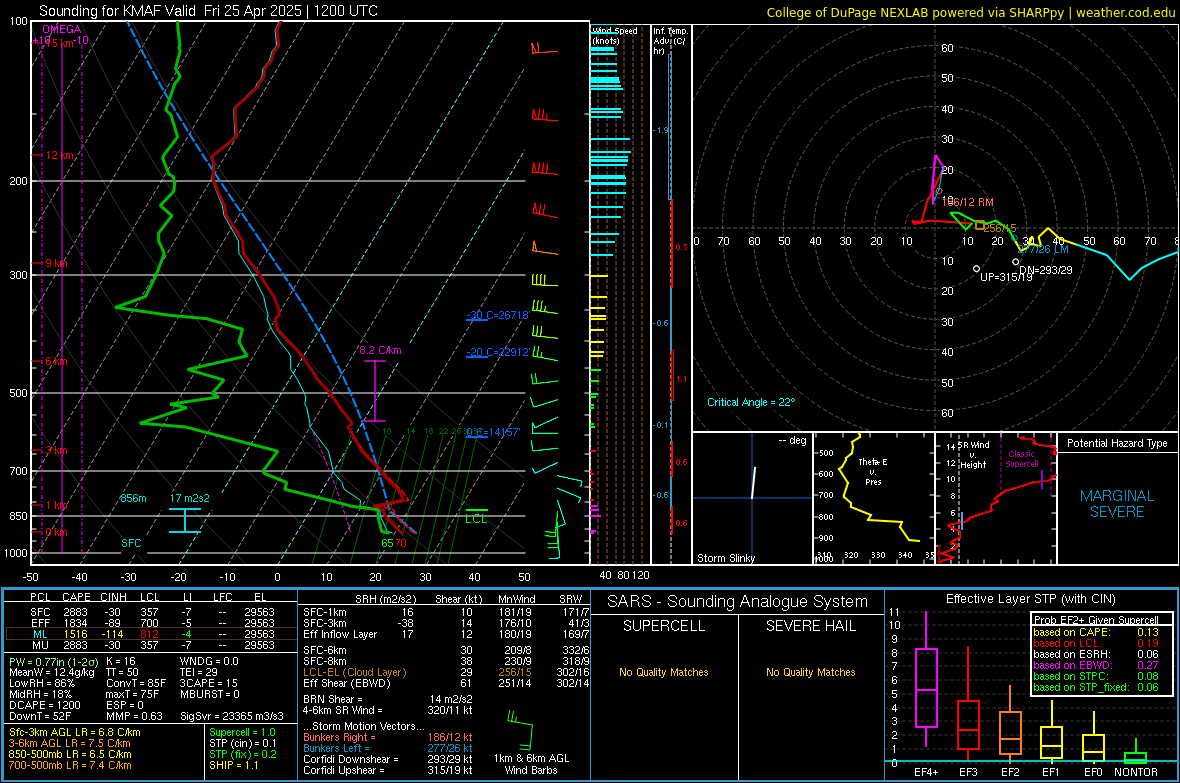1180x783 pixels.
Task: Click the 'OMEGA' label on the skew-T
Action: (x=62, y=29)
